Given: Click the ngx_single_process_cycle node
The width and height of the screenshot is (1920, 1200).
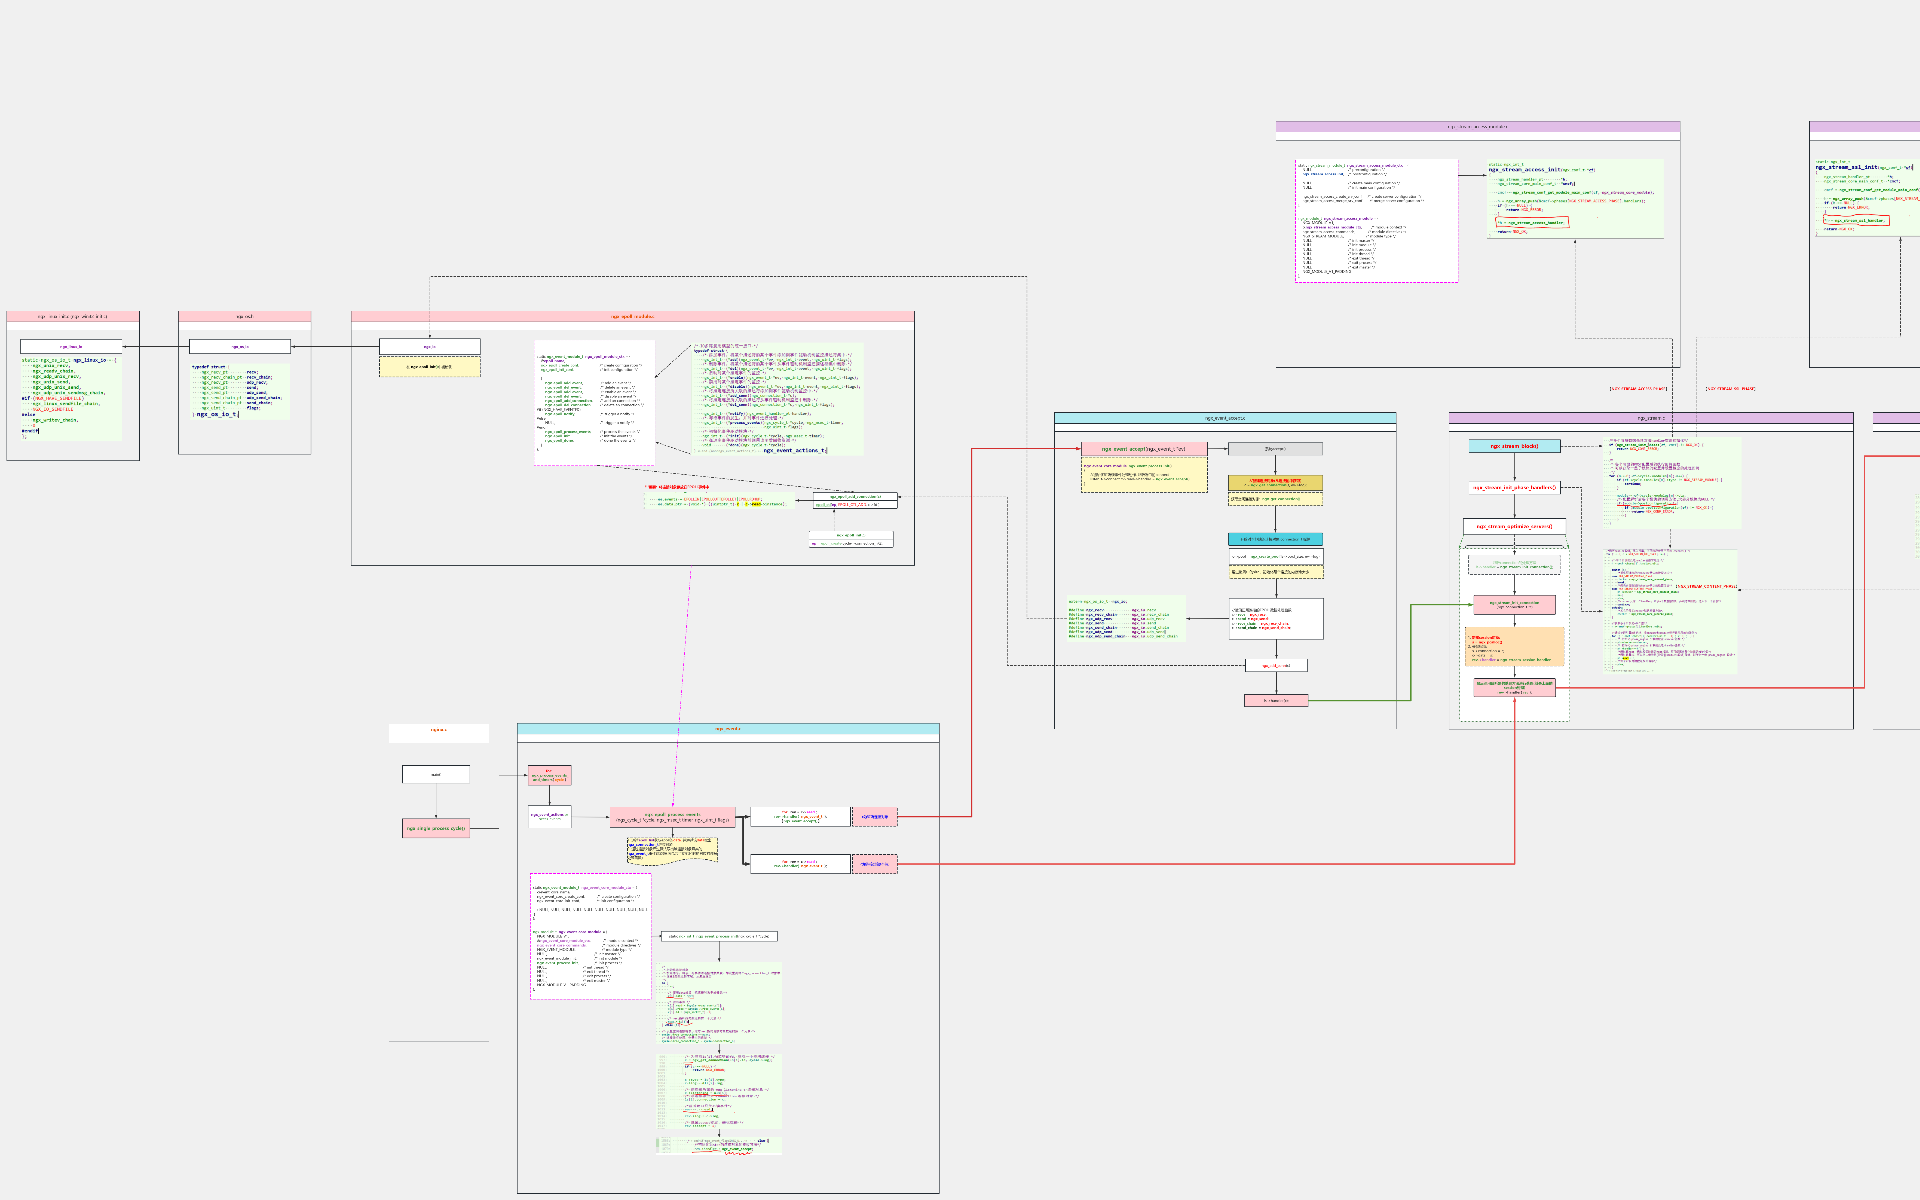Looking at the screenshot, I should [x=435, y=828].
